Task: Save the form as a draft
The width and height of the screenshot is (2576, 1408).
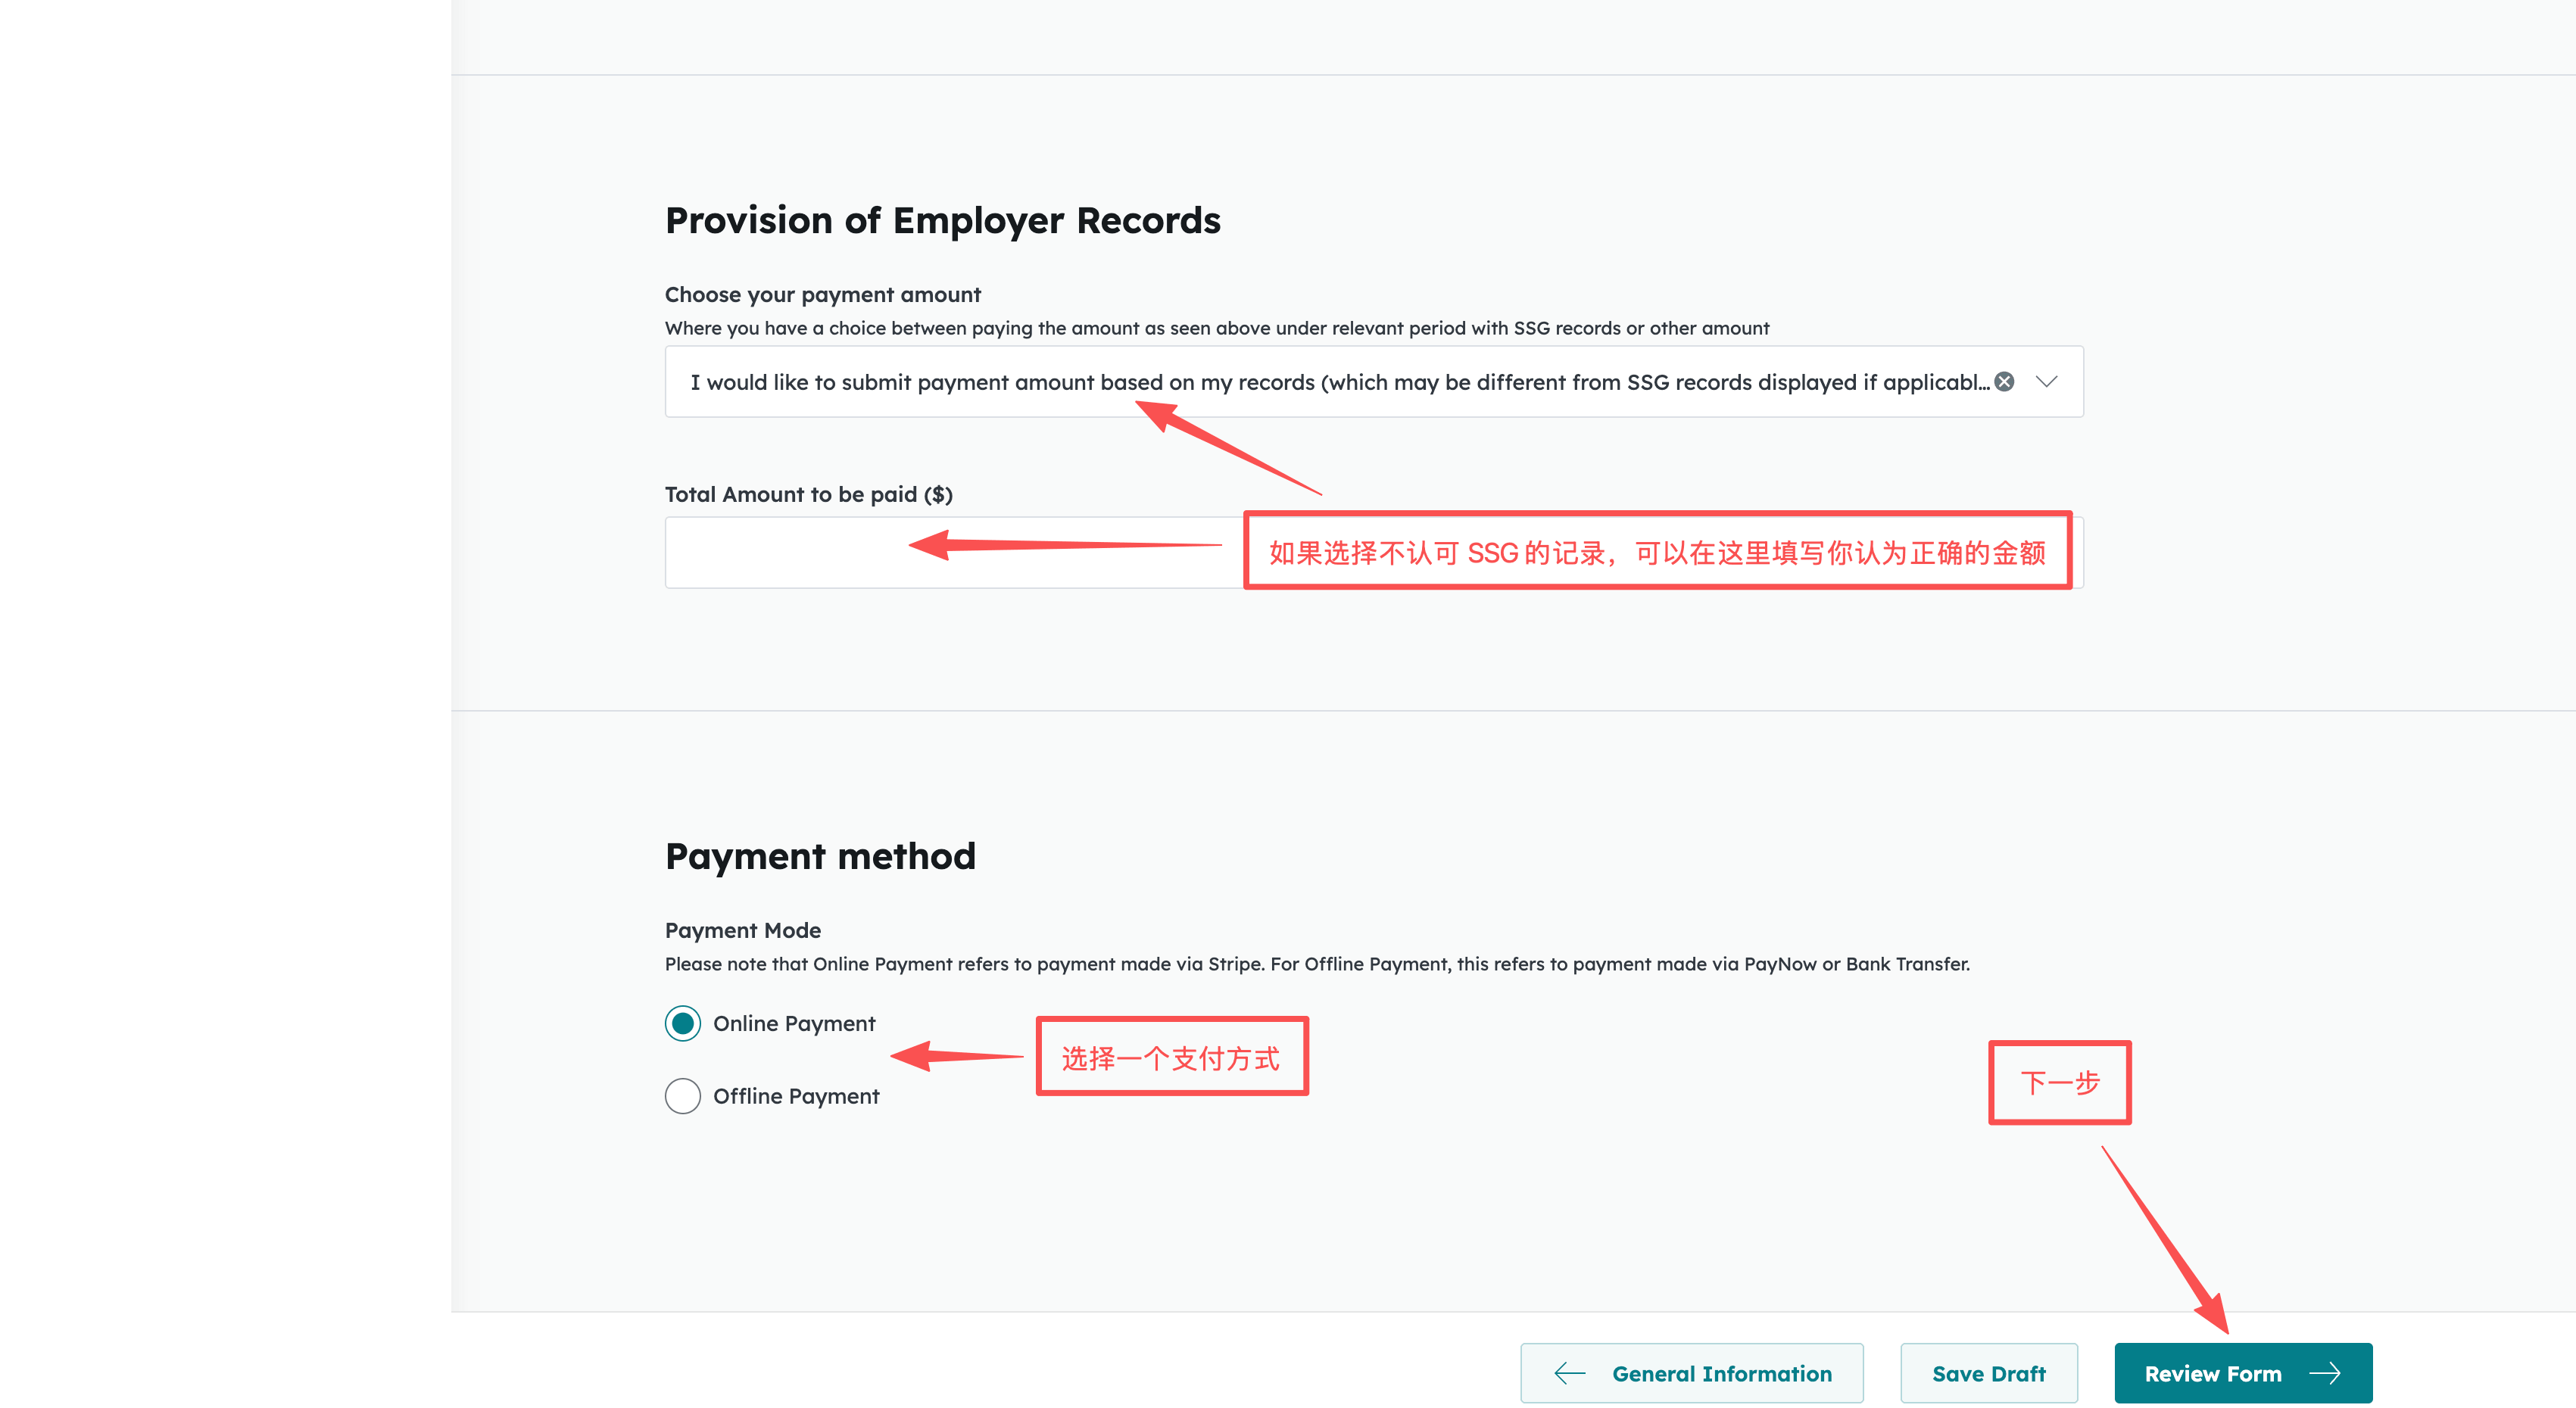Action: tap(1988, 1372)
